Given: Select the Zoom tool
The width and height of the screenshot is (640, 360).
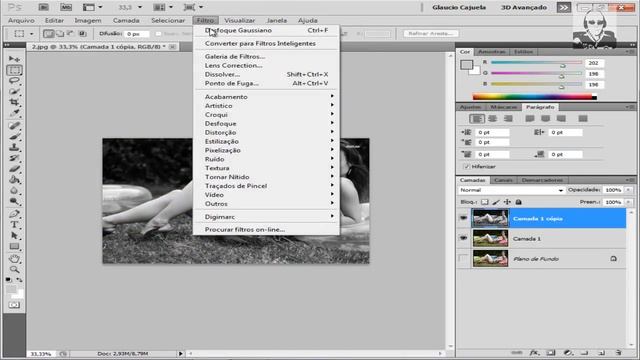Looking at the screenshot, I should (14, 269).
